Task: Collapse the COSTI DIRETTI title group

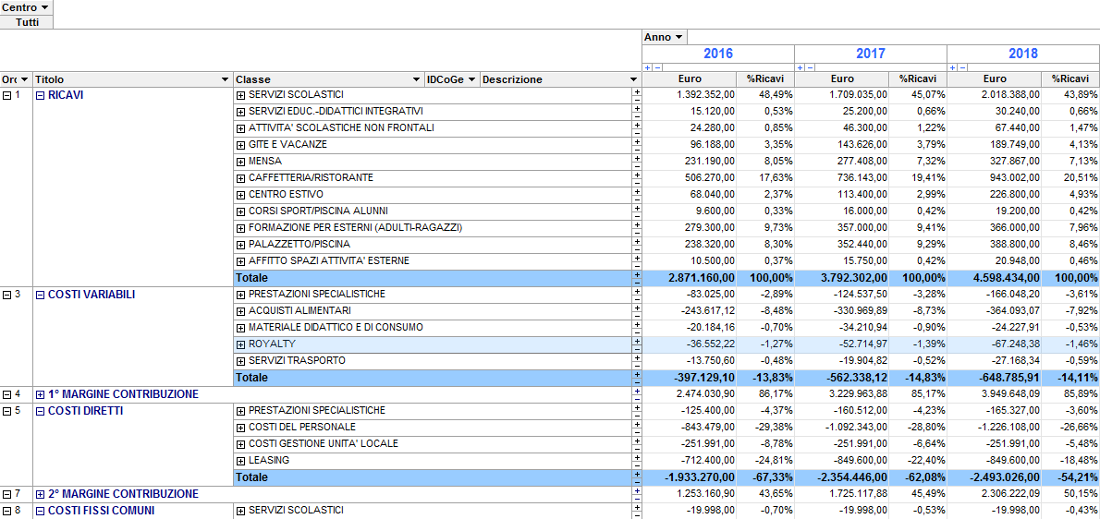Action: [40, 412]
